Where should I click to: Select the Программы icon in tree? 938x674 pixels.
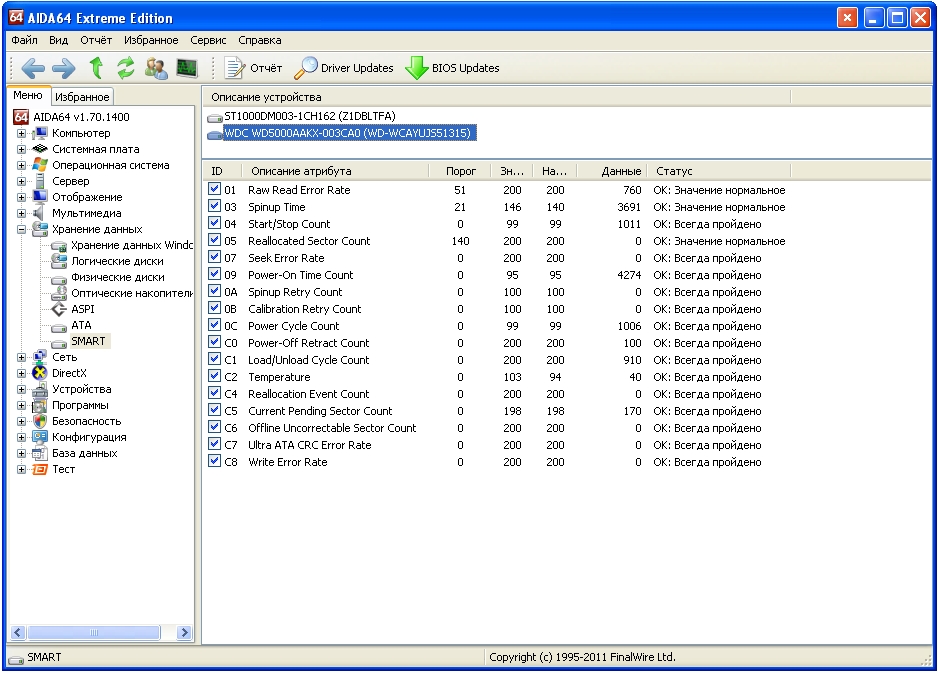point(40,405)
